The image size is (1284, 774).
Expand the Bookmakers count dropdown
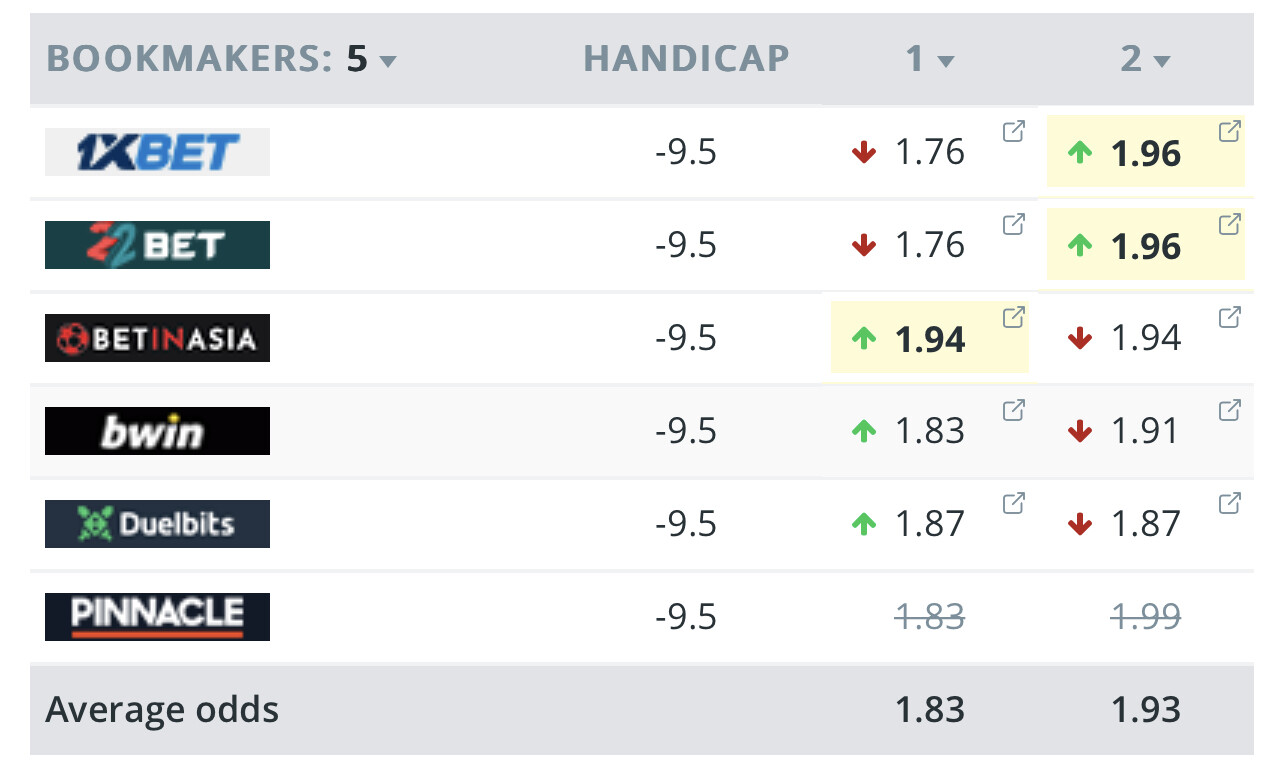click(x=388, y=61)
